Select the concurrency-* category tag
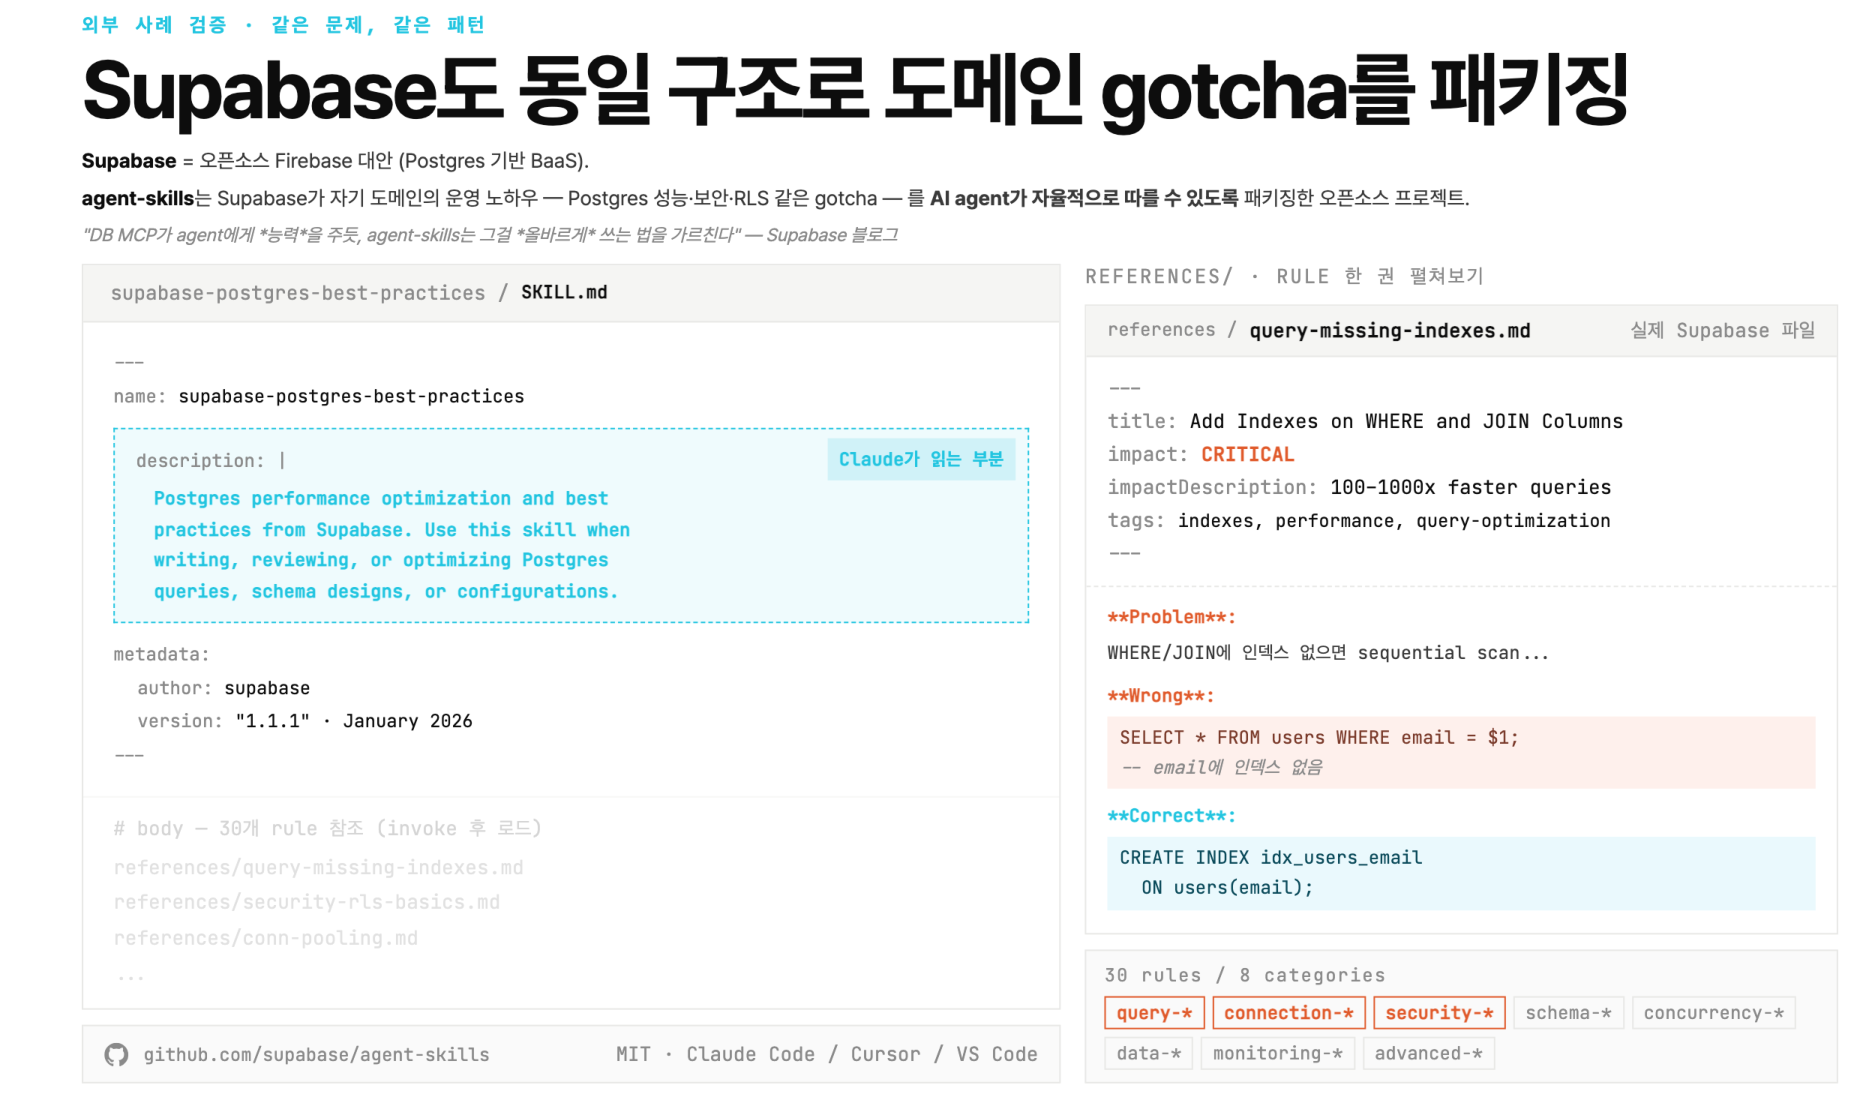 point(1713,1013)
